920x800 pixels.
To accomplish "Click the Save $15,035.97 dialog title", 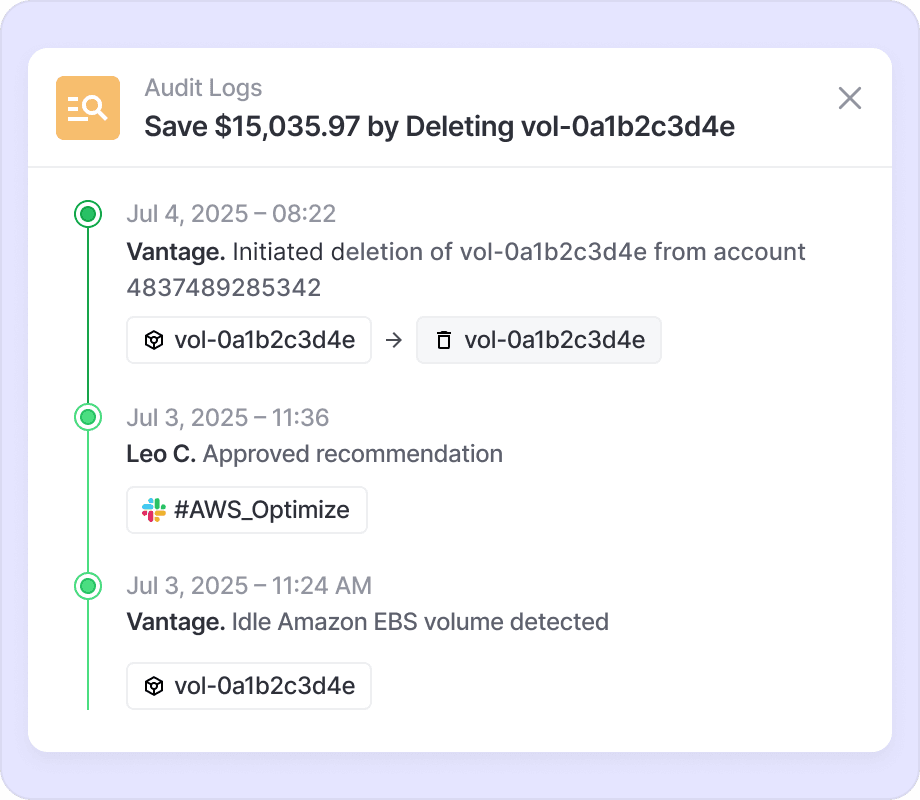I will coord(440,126).
